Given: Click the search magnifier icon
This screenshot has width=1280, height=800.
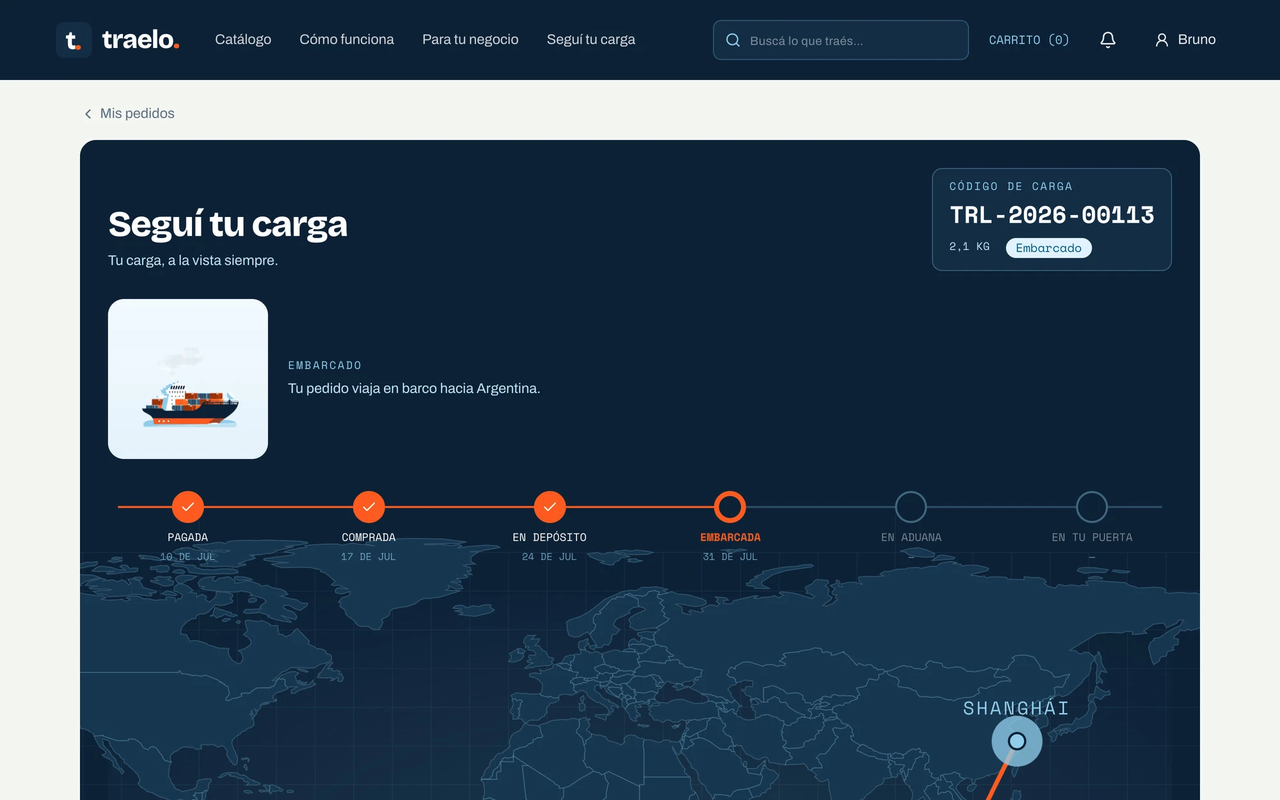Looking at the screenshot, I should point(733,40).
